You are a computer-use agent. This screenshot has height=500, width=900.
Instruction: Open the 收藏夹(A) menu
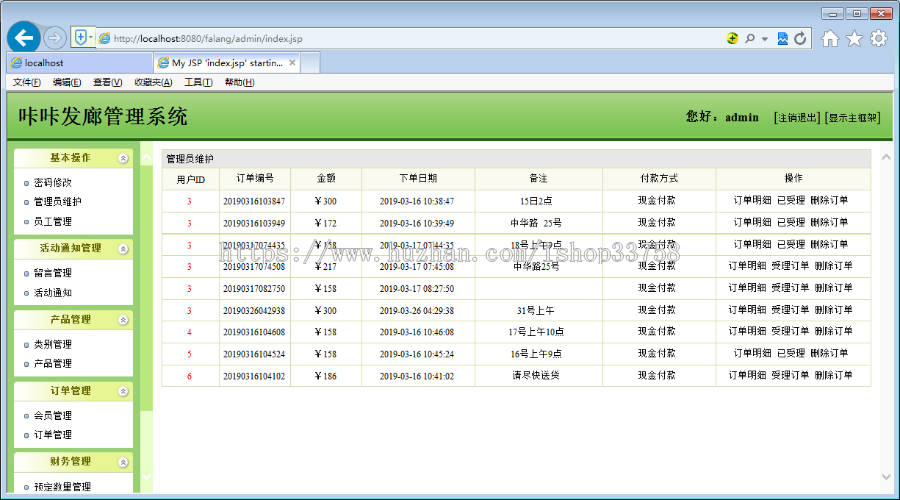click(153, 82)
